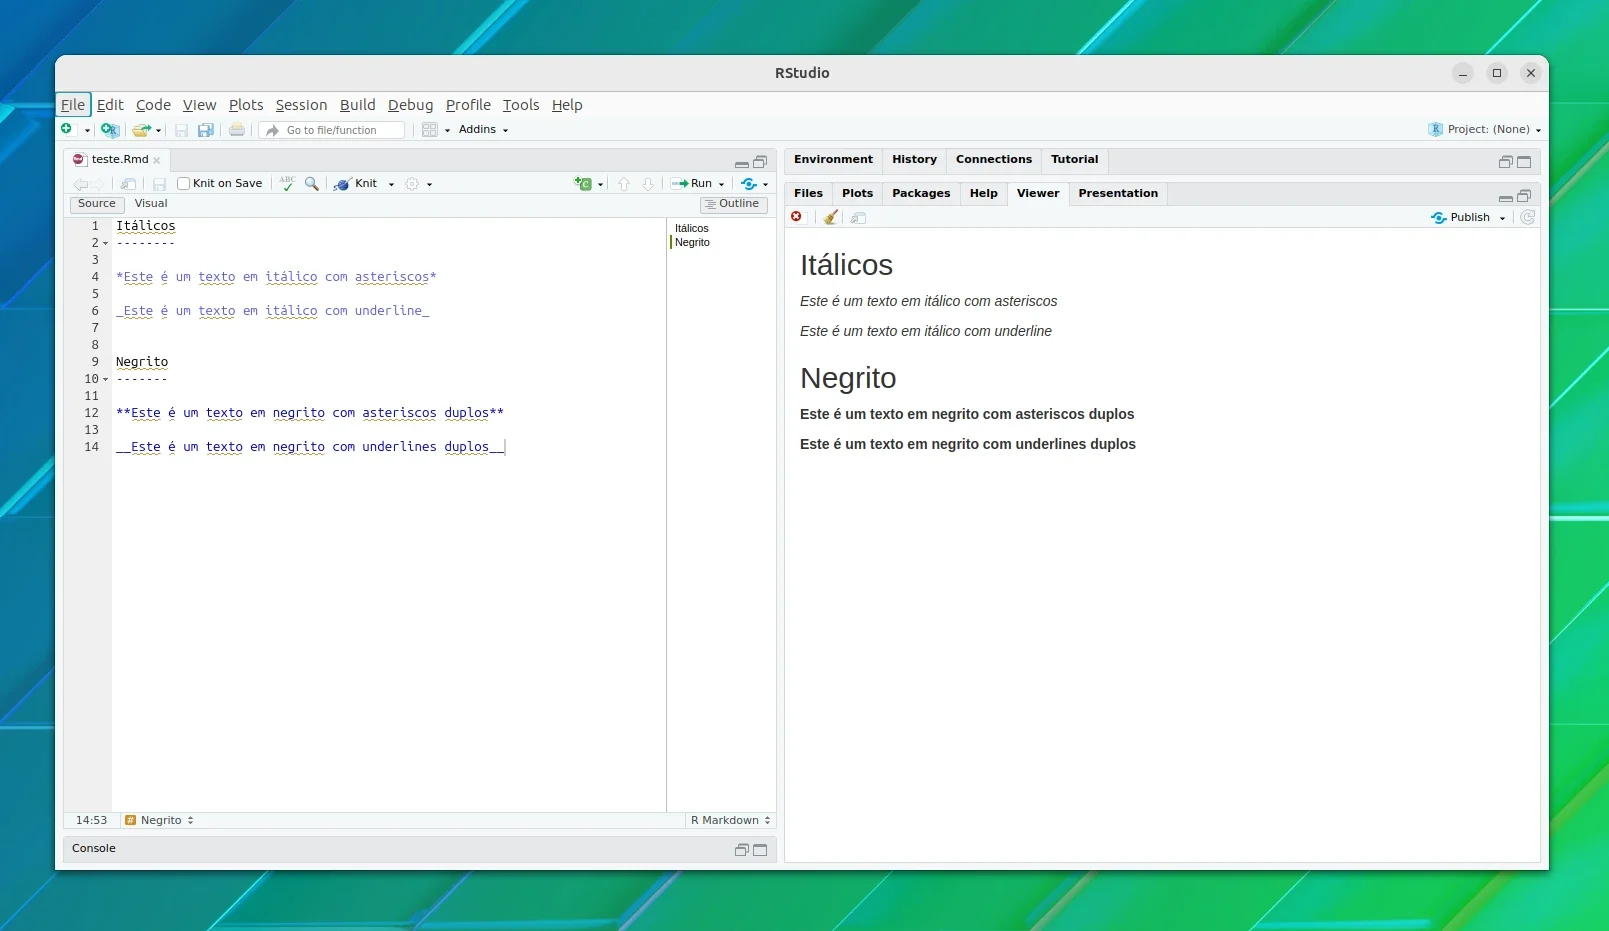This screenshot has height=931, width=1609.
Task: Maximize the Console pane
Action: pyautogui.click(x=760, y=850)
